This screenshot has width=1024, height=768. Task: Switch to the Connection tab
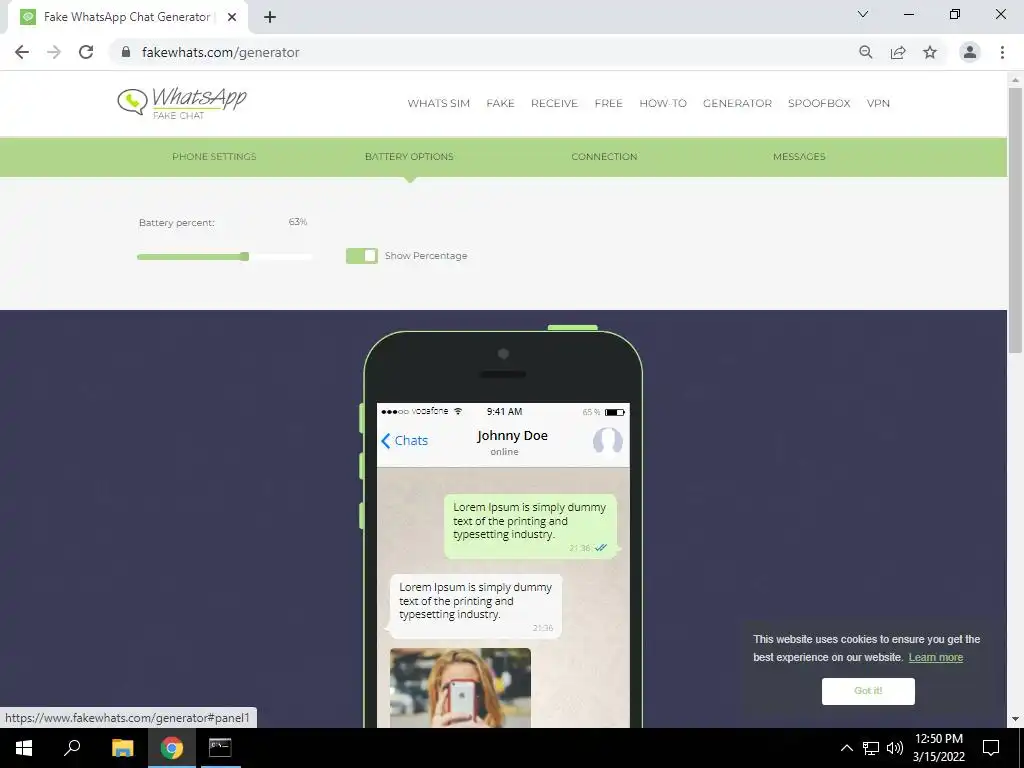click(604, 157)
